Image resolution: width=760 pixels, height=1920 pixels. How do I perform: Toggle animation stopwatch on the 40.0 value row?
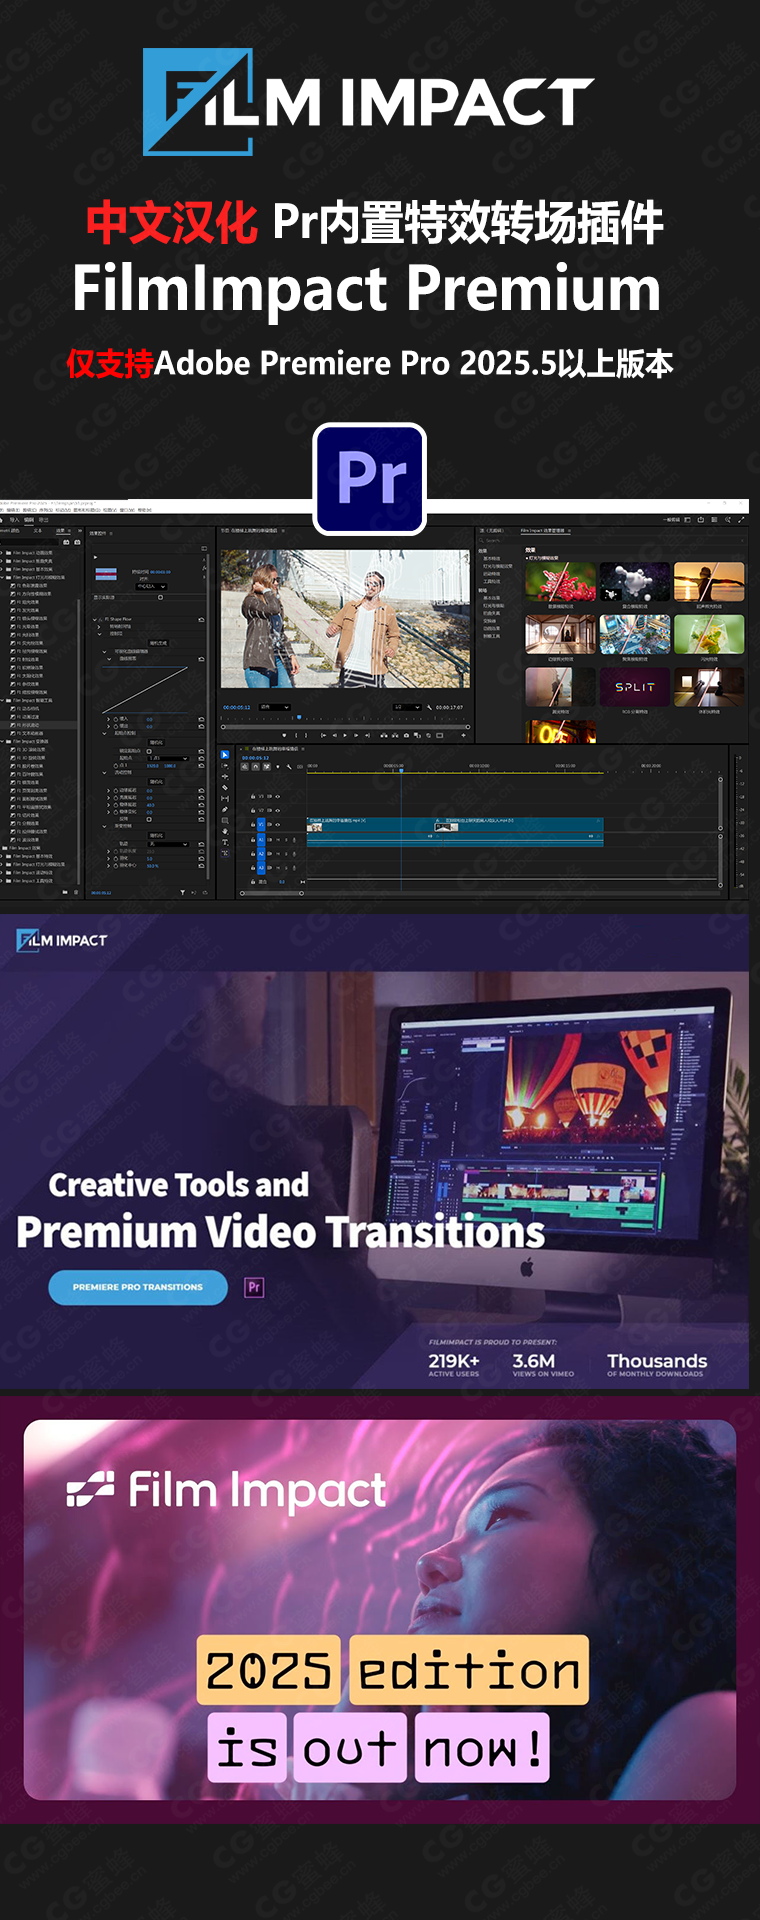[x=116, y=805]
